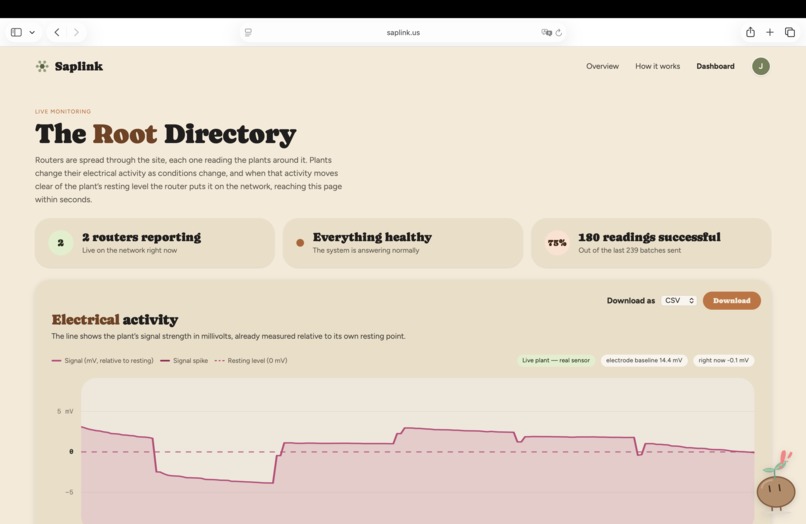The image size is (806, 524).
Task: Toggle Signal (mV, relative to resting) legend
Action: [102, 360]
